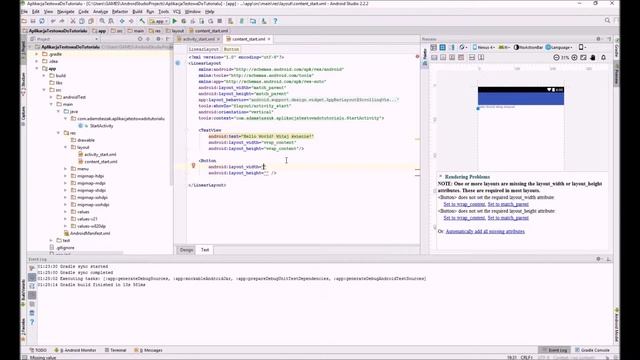Open the app run configuration dropdown
The height and width of the screenshot is (360, 640).
(159, 21)
